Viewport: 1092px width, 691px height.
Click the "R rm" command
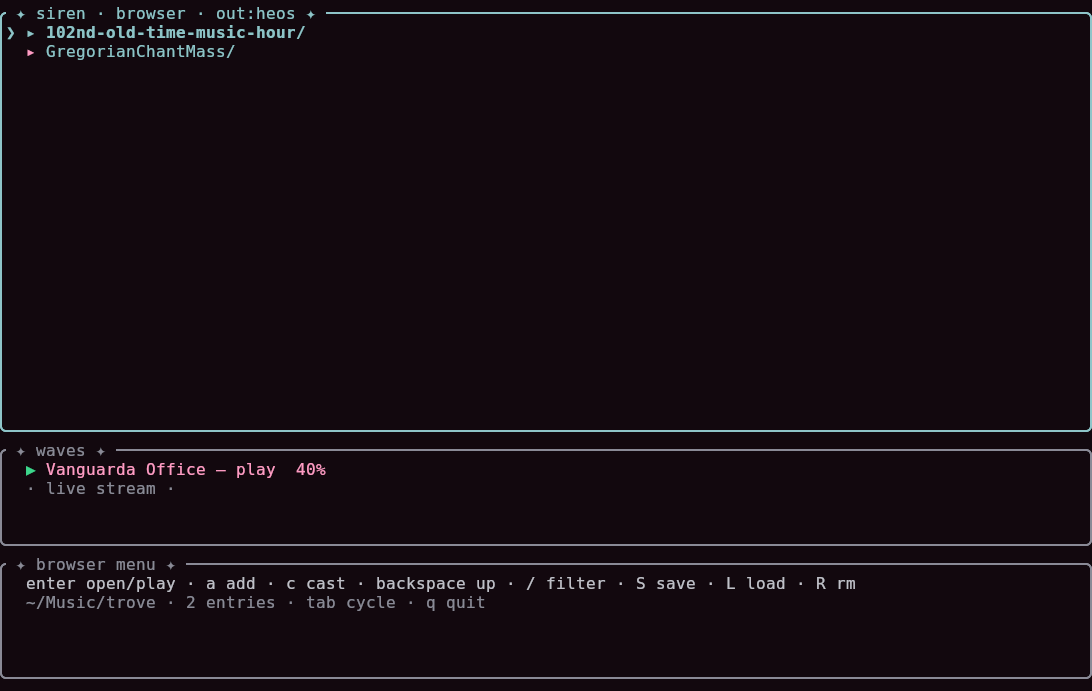[x=836, y=584]
